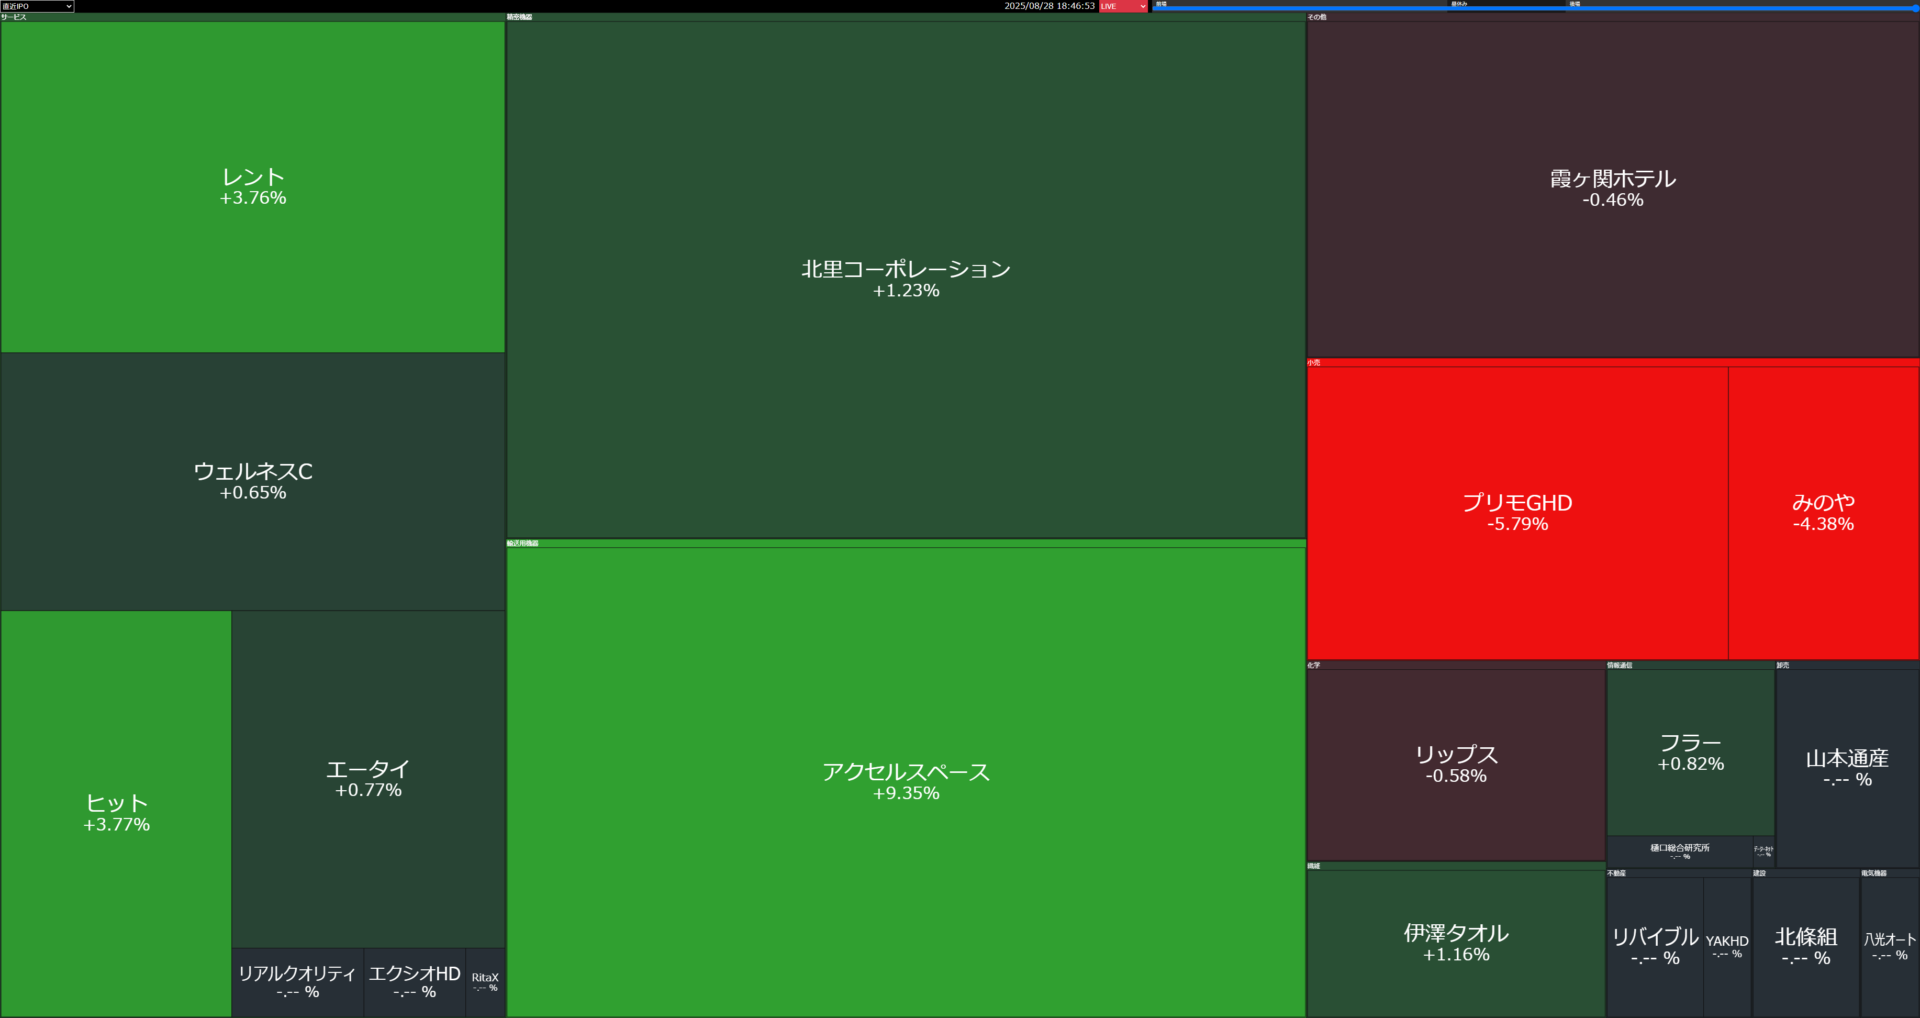This screenshot has width=1920, height=1018.
Task: Select the アクセルスペース +9.35% tile
Action: pos(906,782)
